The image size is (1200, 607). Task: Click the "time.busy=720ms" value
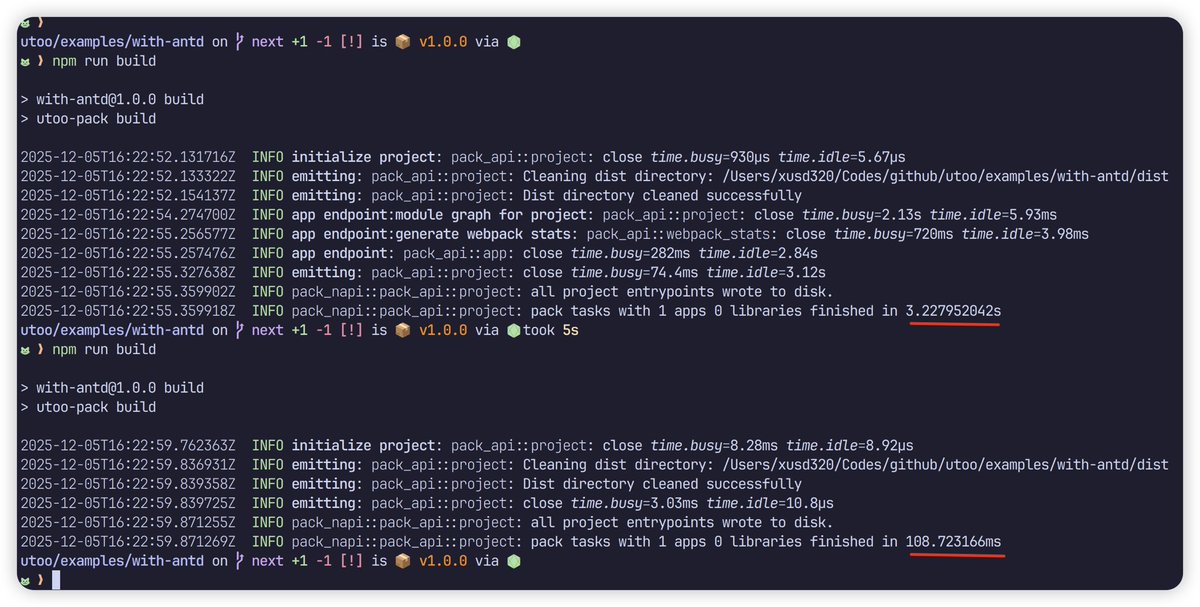894,234
